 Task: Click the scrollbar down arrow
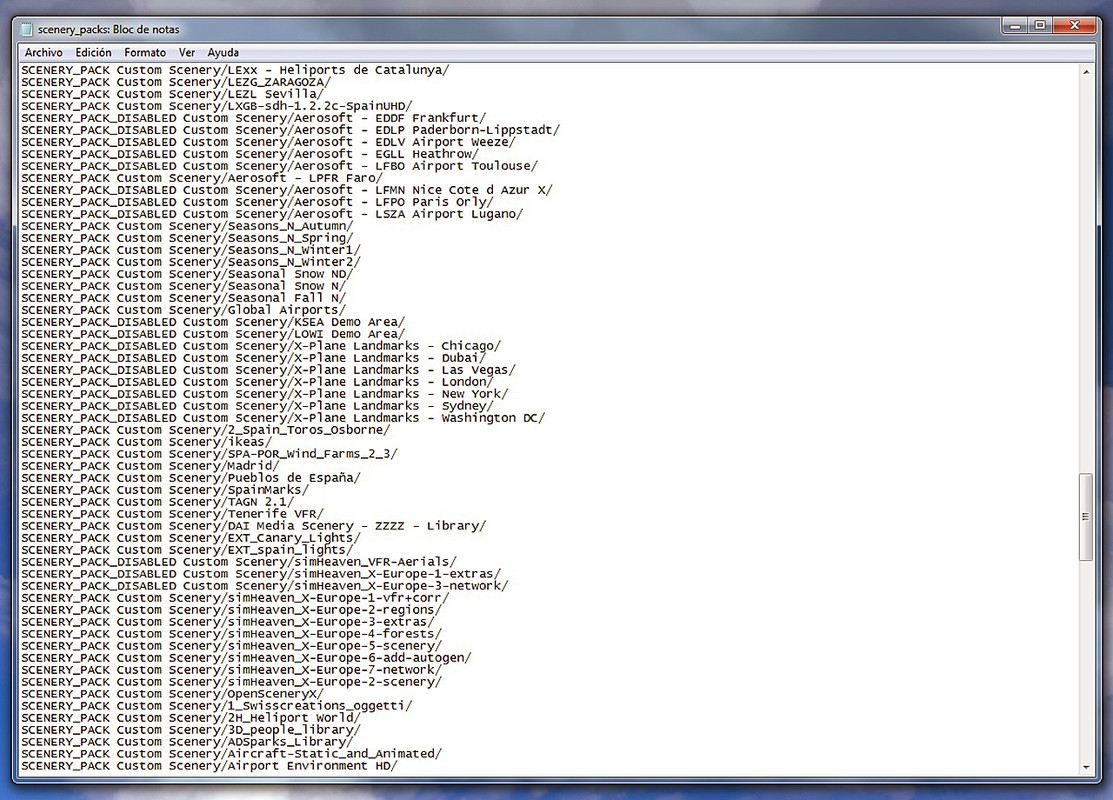tap(1086, 767)
